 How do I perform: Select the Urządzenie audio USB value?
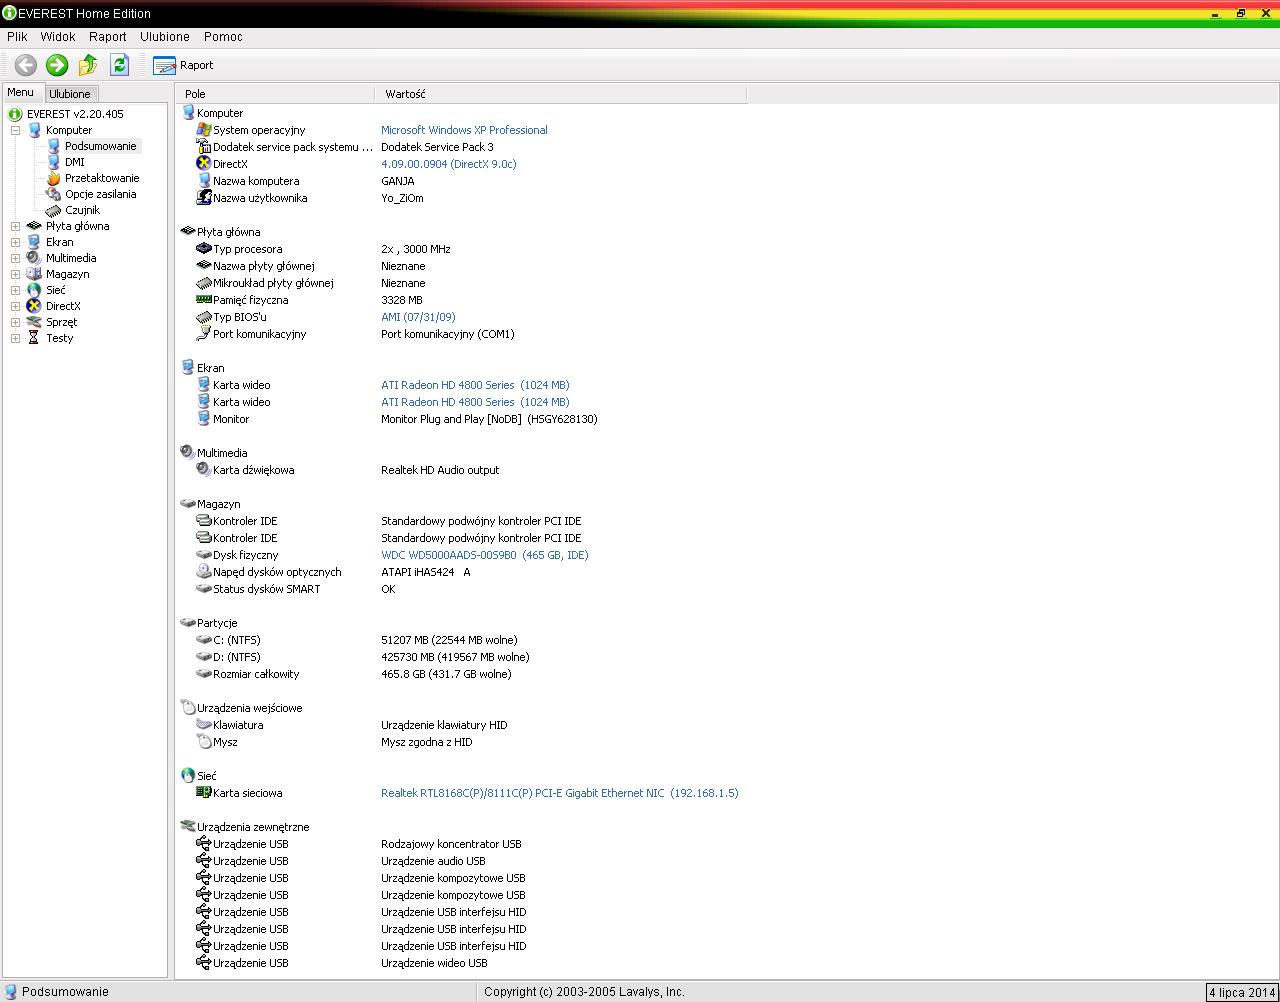[x=433, y=861]
